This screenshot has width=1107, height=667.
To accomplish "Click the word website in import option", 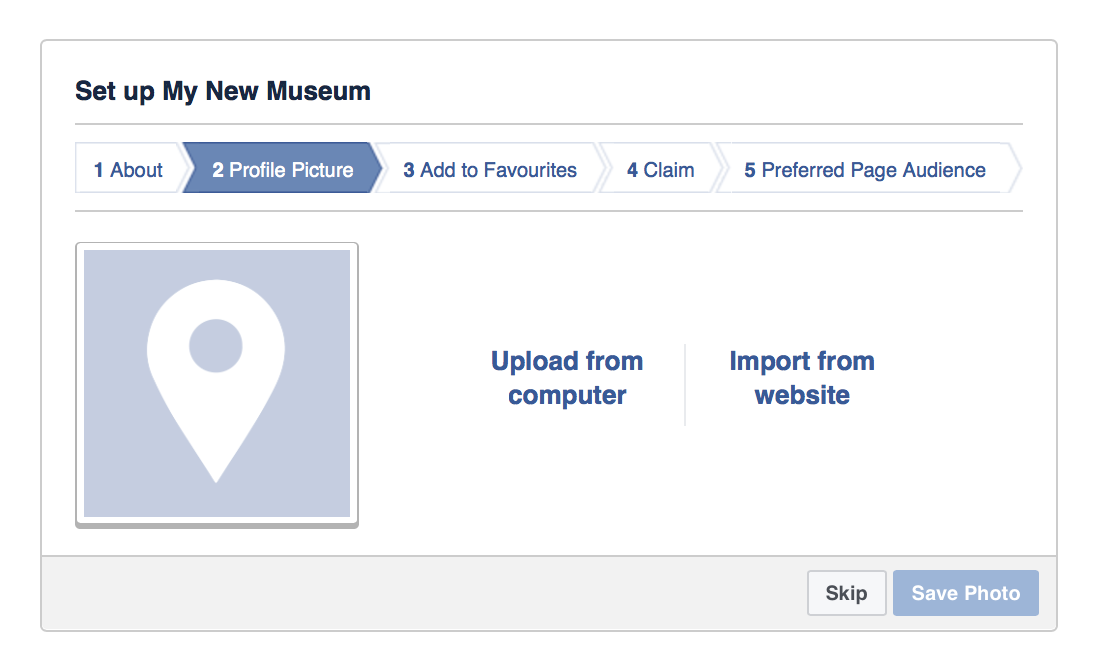I will pos(802,395).
